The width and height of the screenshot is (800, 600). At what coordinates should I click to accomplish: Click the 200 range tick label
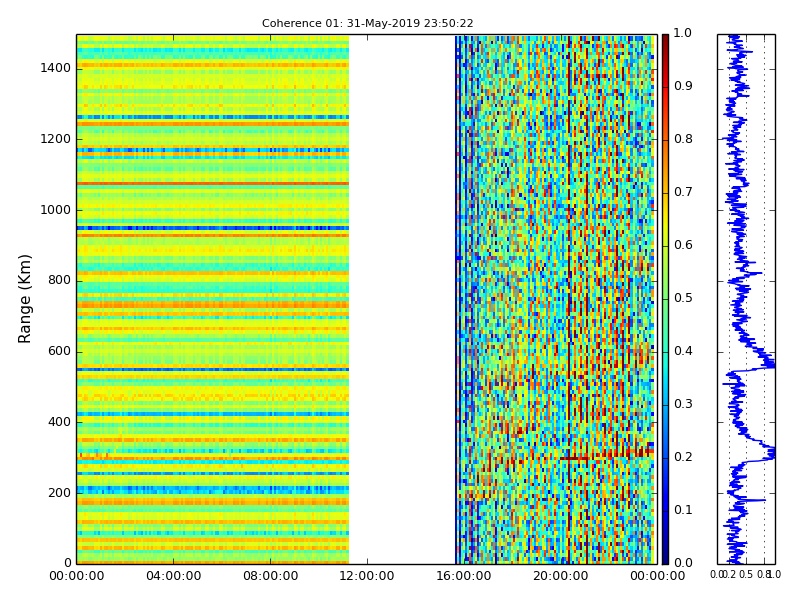click(59, 493)
